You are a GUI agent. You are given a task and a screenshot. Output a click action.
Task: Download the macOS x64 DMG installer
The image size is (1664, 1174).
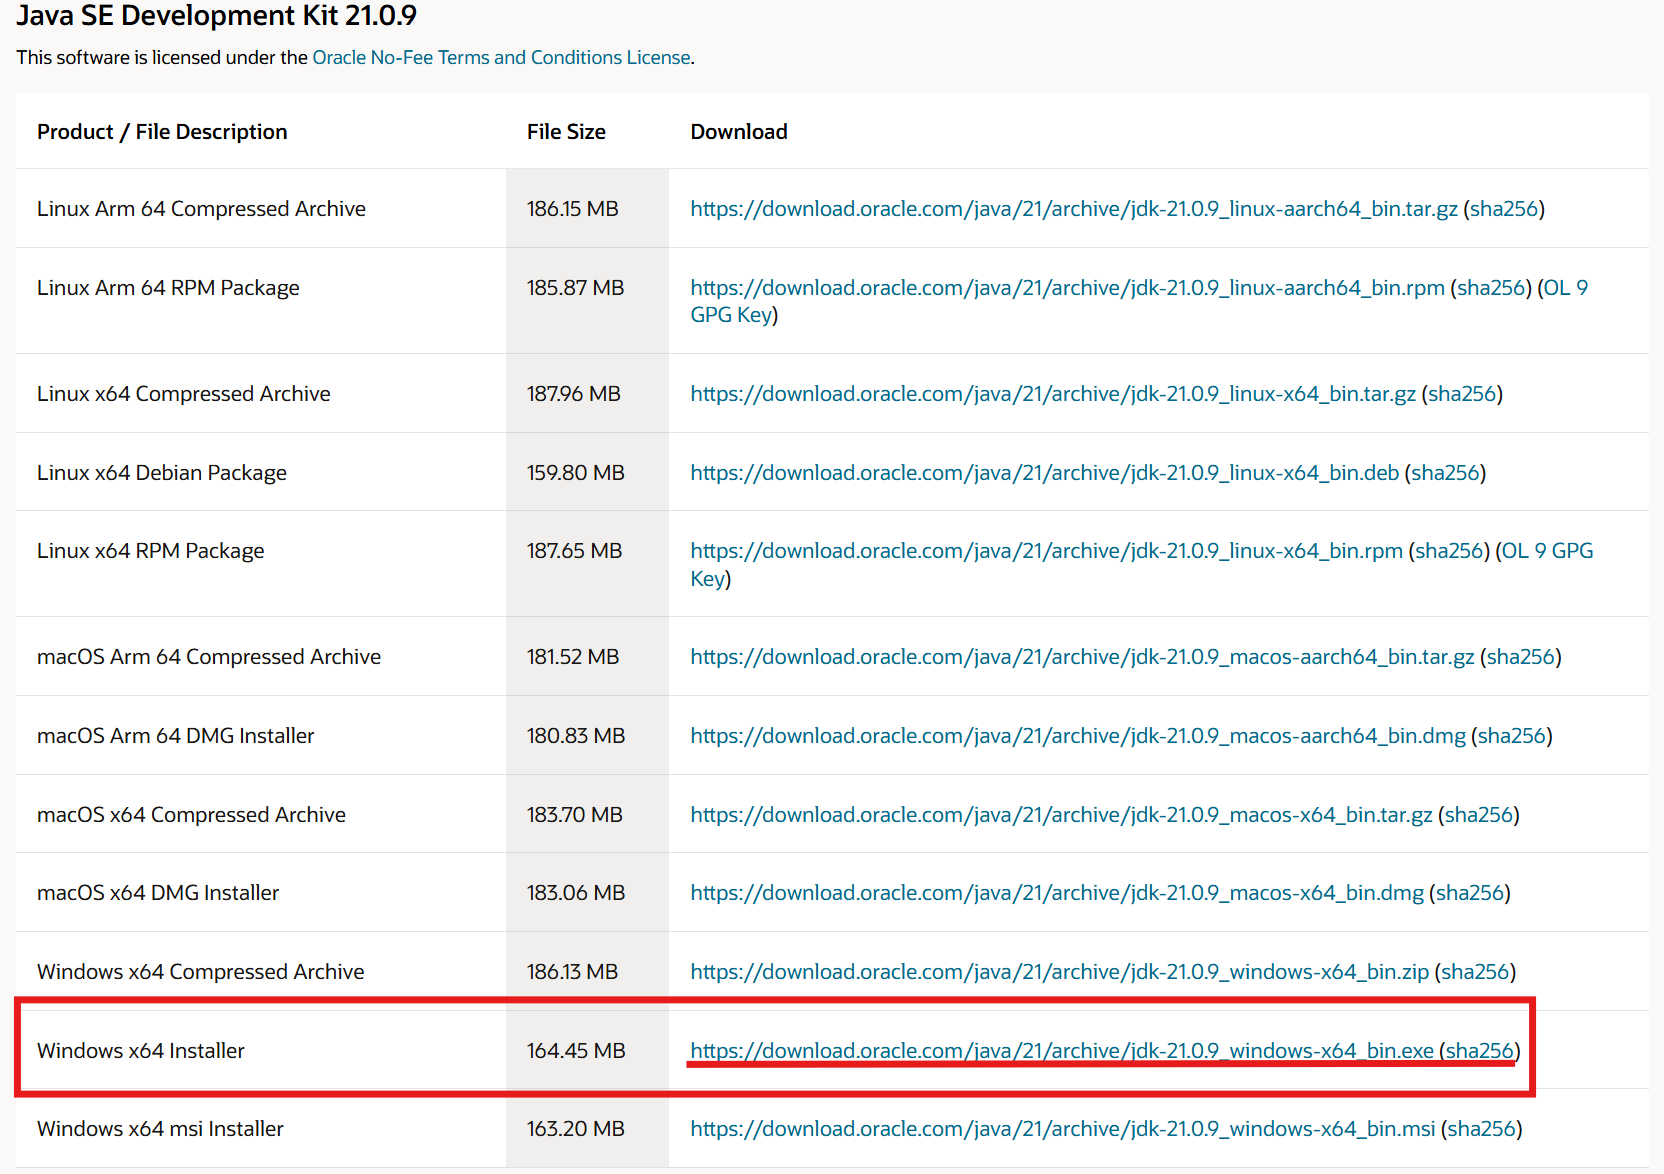[1056, 893]
